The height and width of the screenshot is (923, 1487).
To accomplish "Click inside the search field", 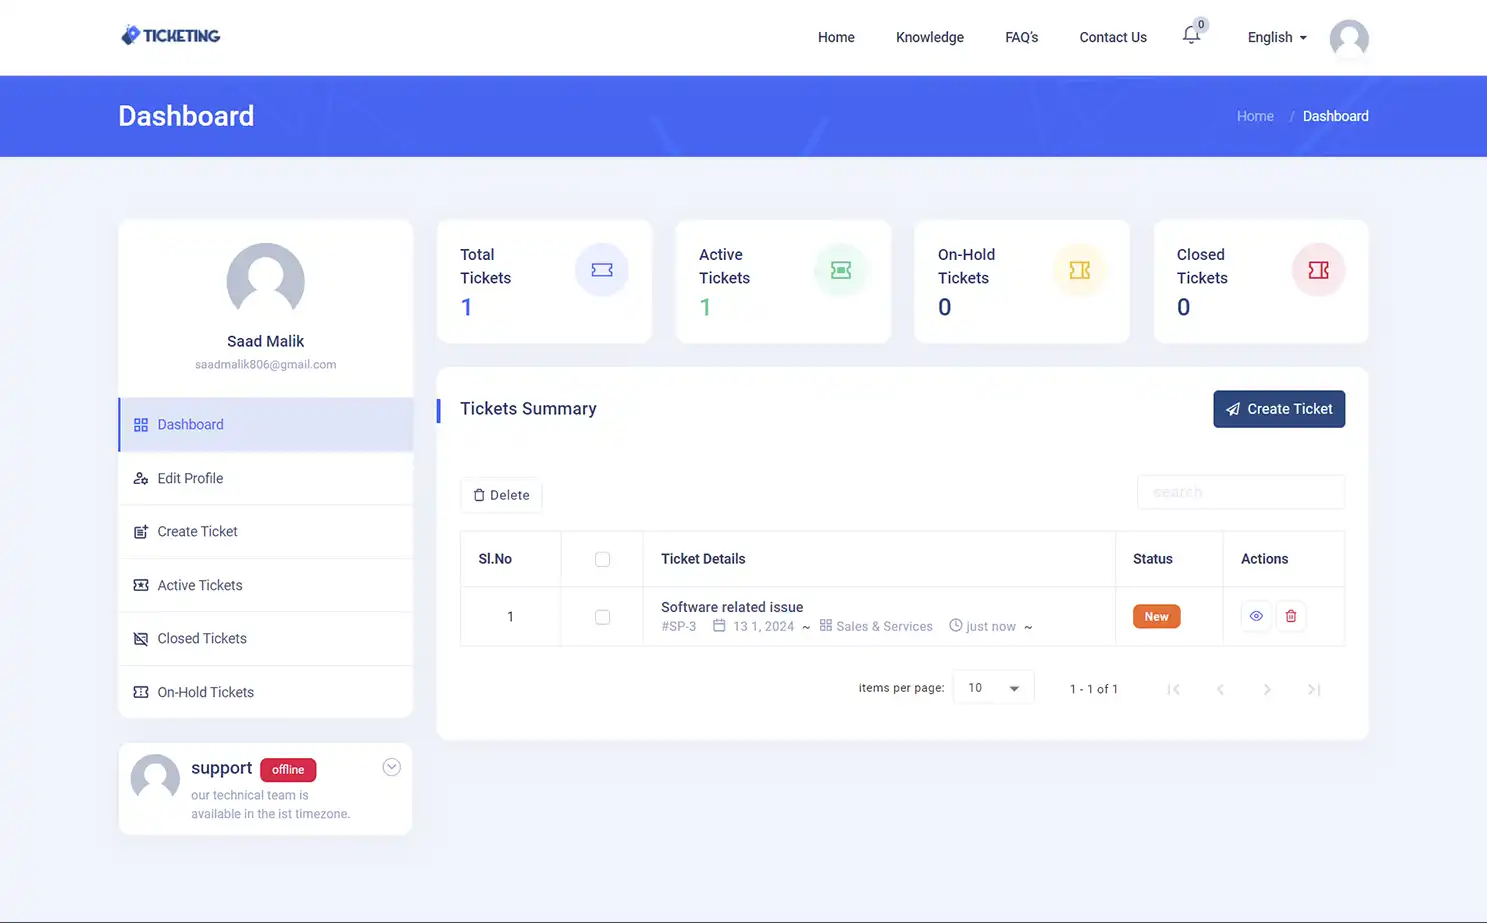I will (1240, 491).
